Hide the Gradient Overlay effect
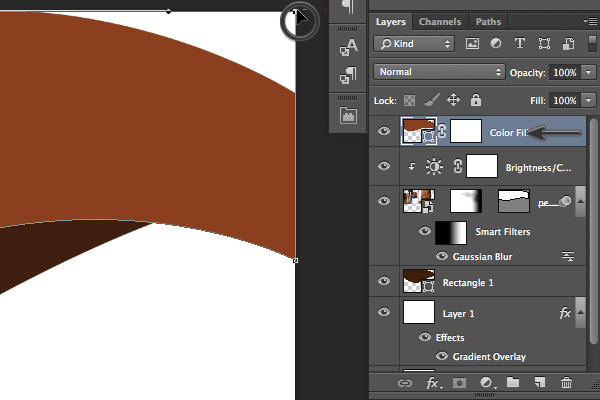 pos(442,356)
